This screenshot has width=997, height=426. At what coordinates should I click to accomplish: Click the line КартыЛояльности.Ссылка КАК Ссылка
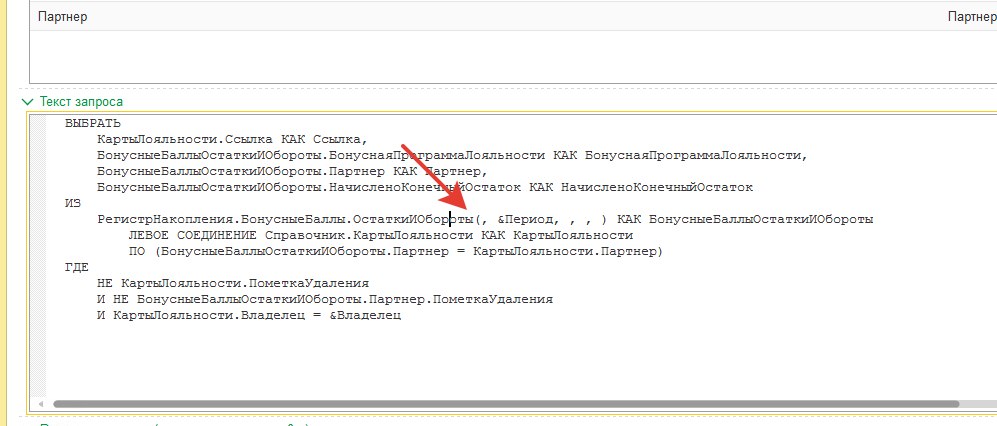click(233, 139)
